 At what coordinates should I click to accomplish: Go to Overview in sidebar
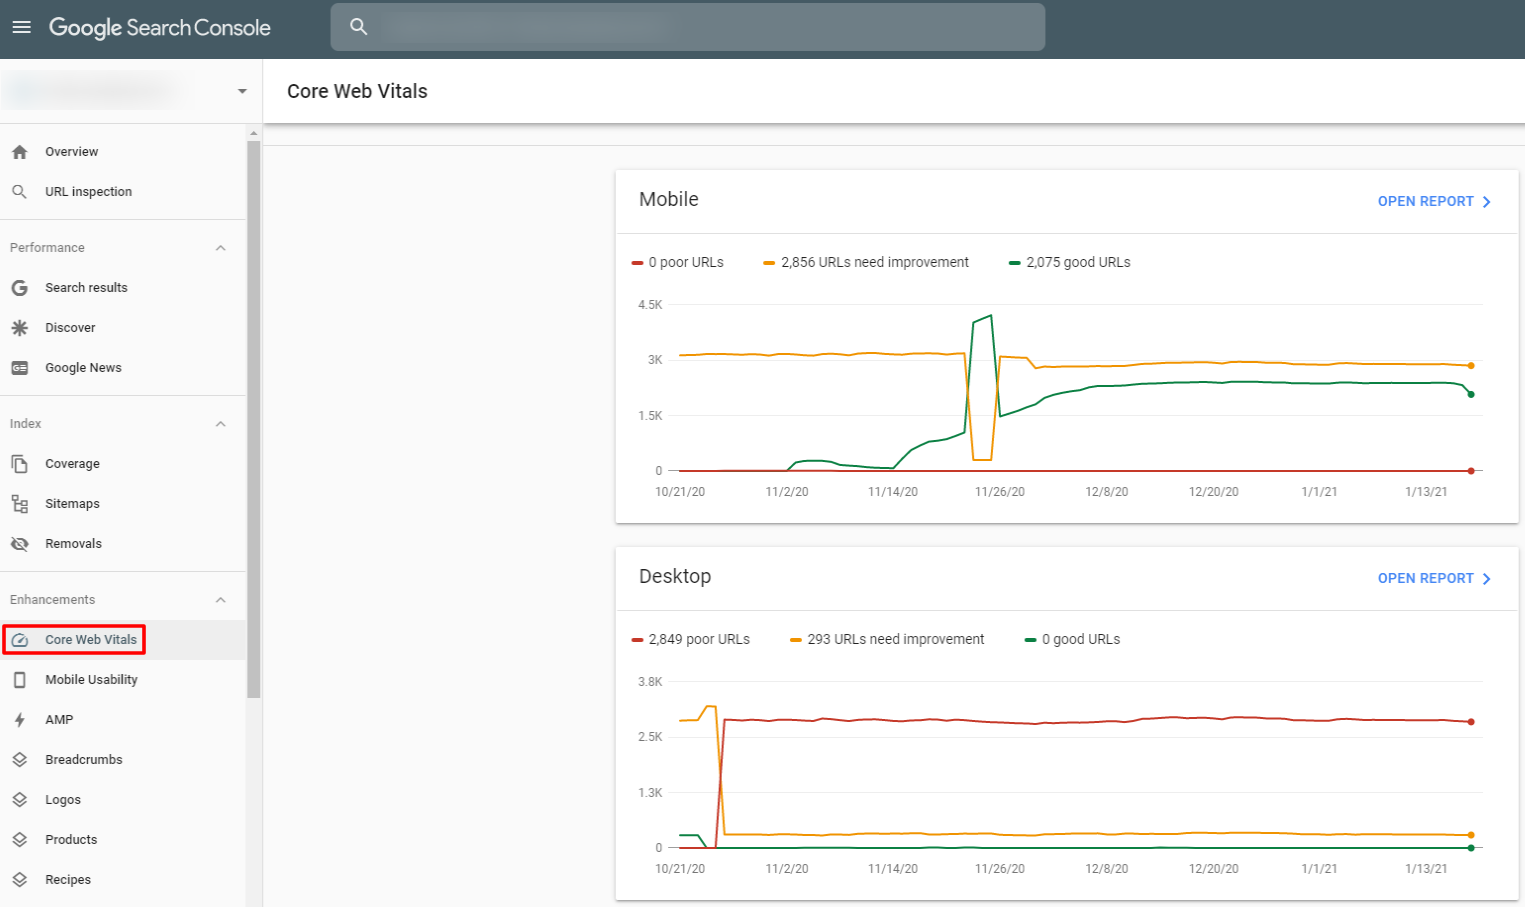(72, 152)
